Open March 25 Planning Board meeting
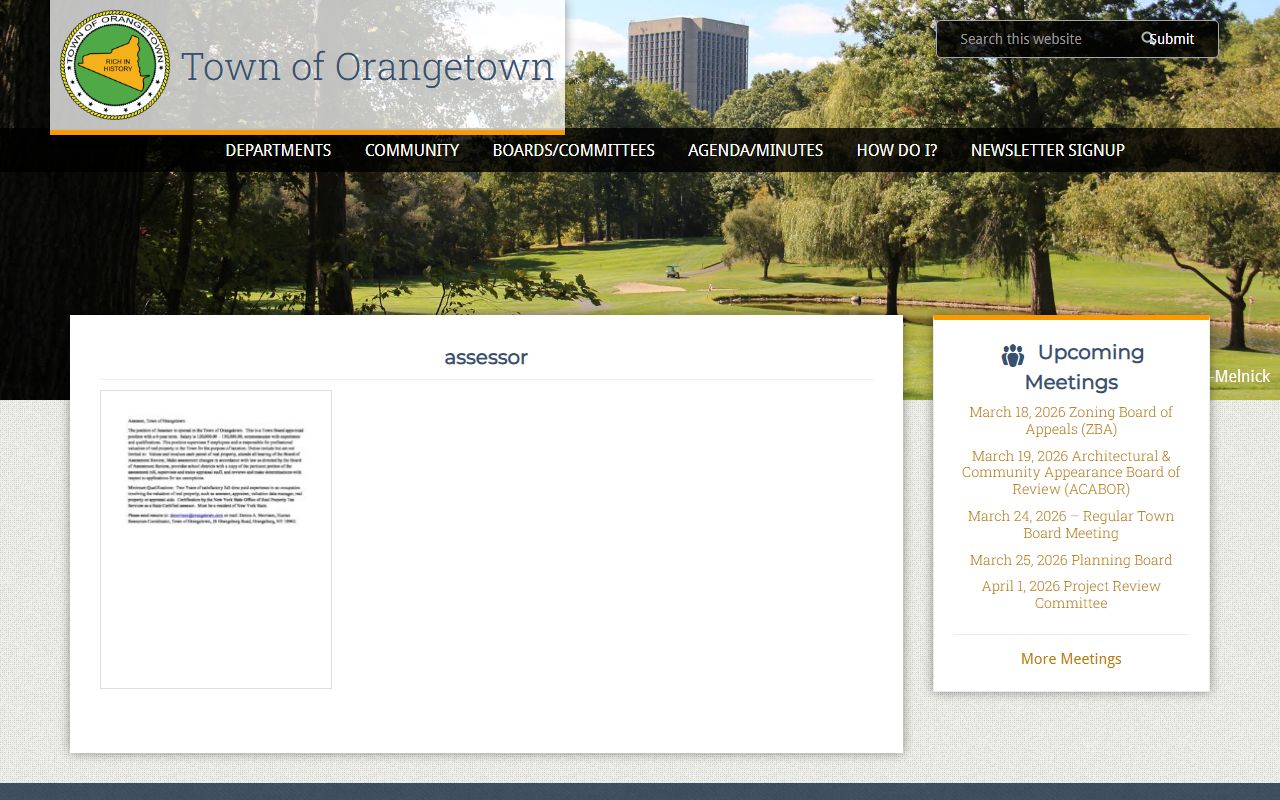Image resolution: width=1280 pixels, height=800 pixels. coord(1071,560)
